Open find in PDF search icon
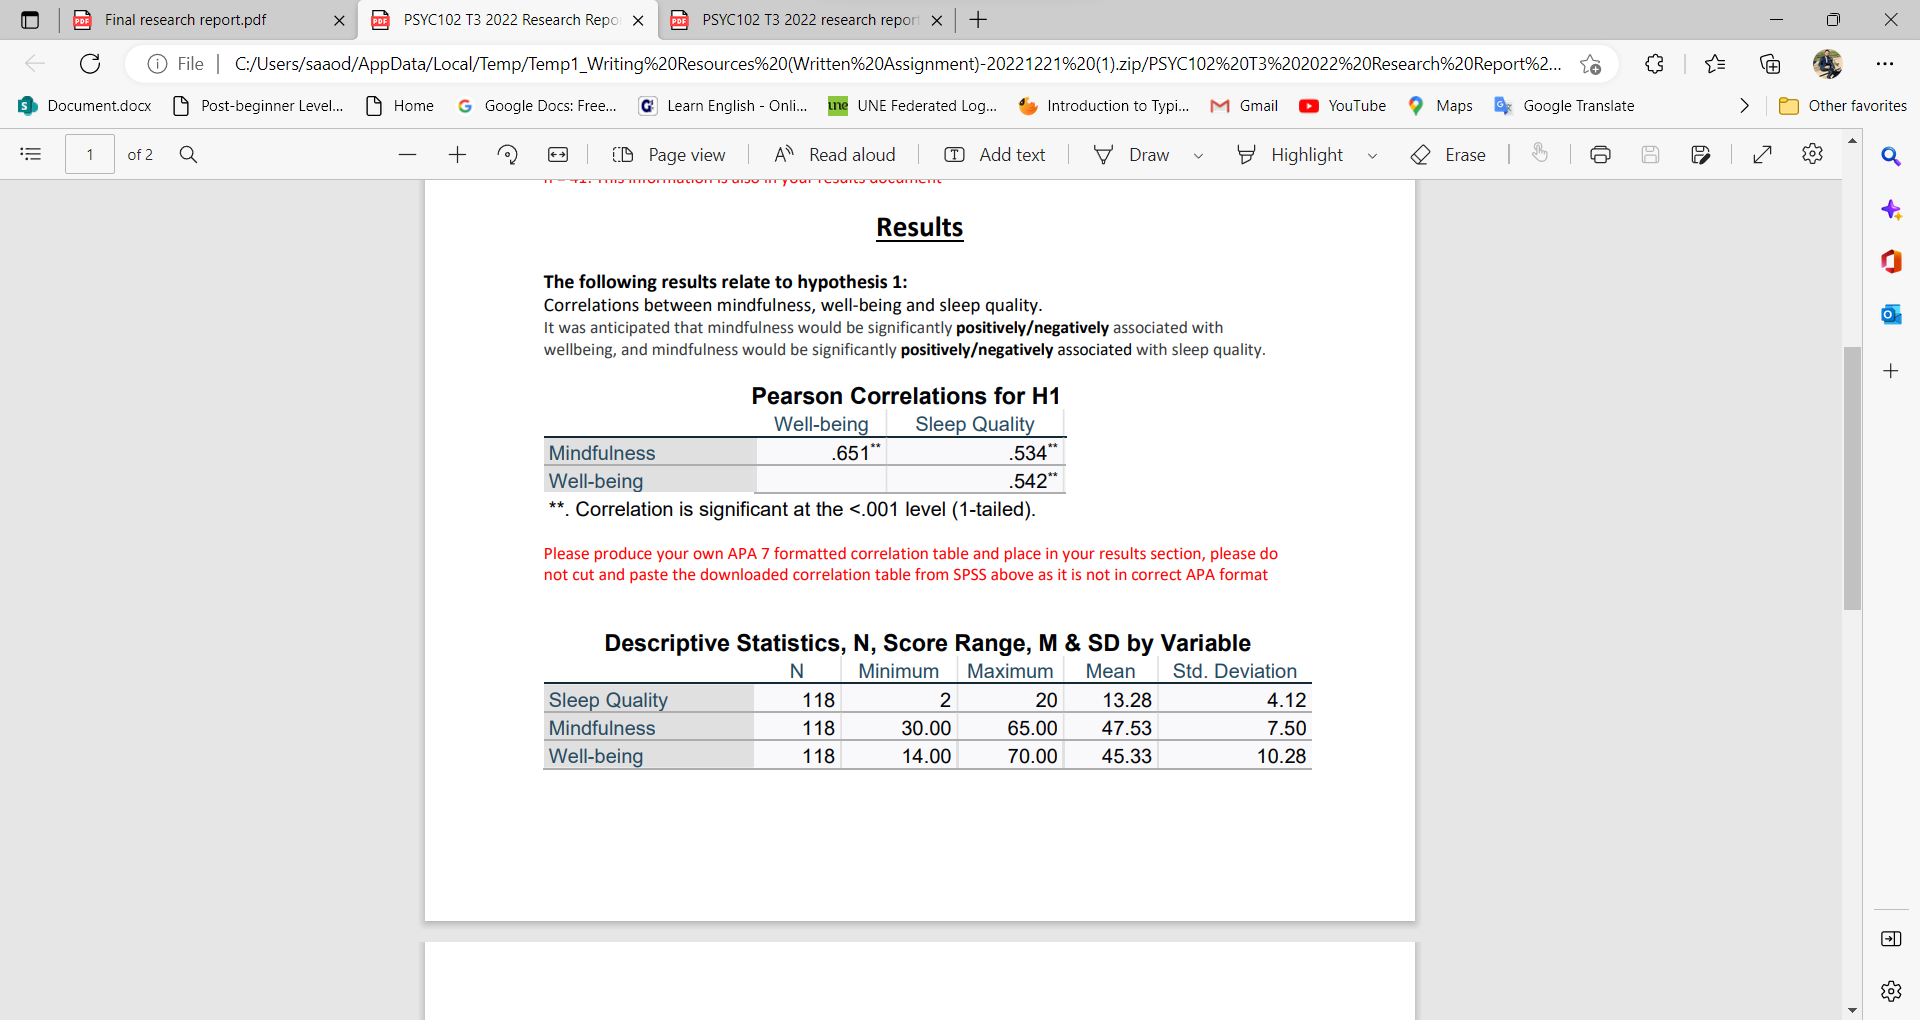The height and width of the screenshot is (1020, 1920). 188,154
